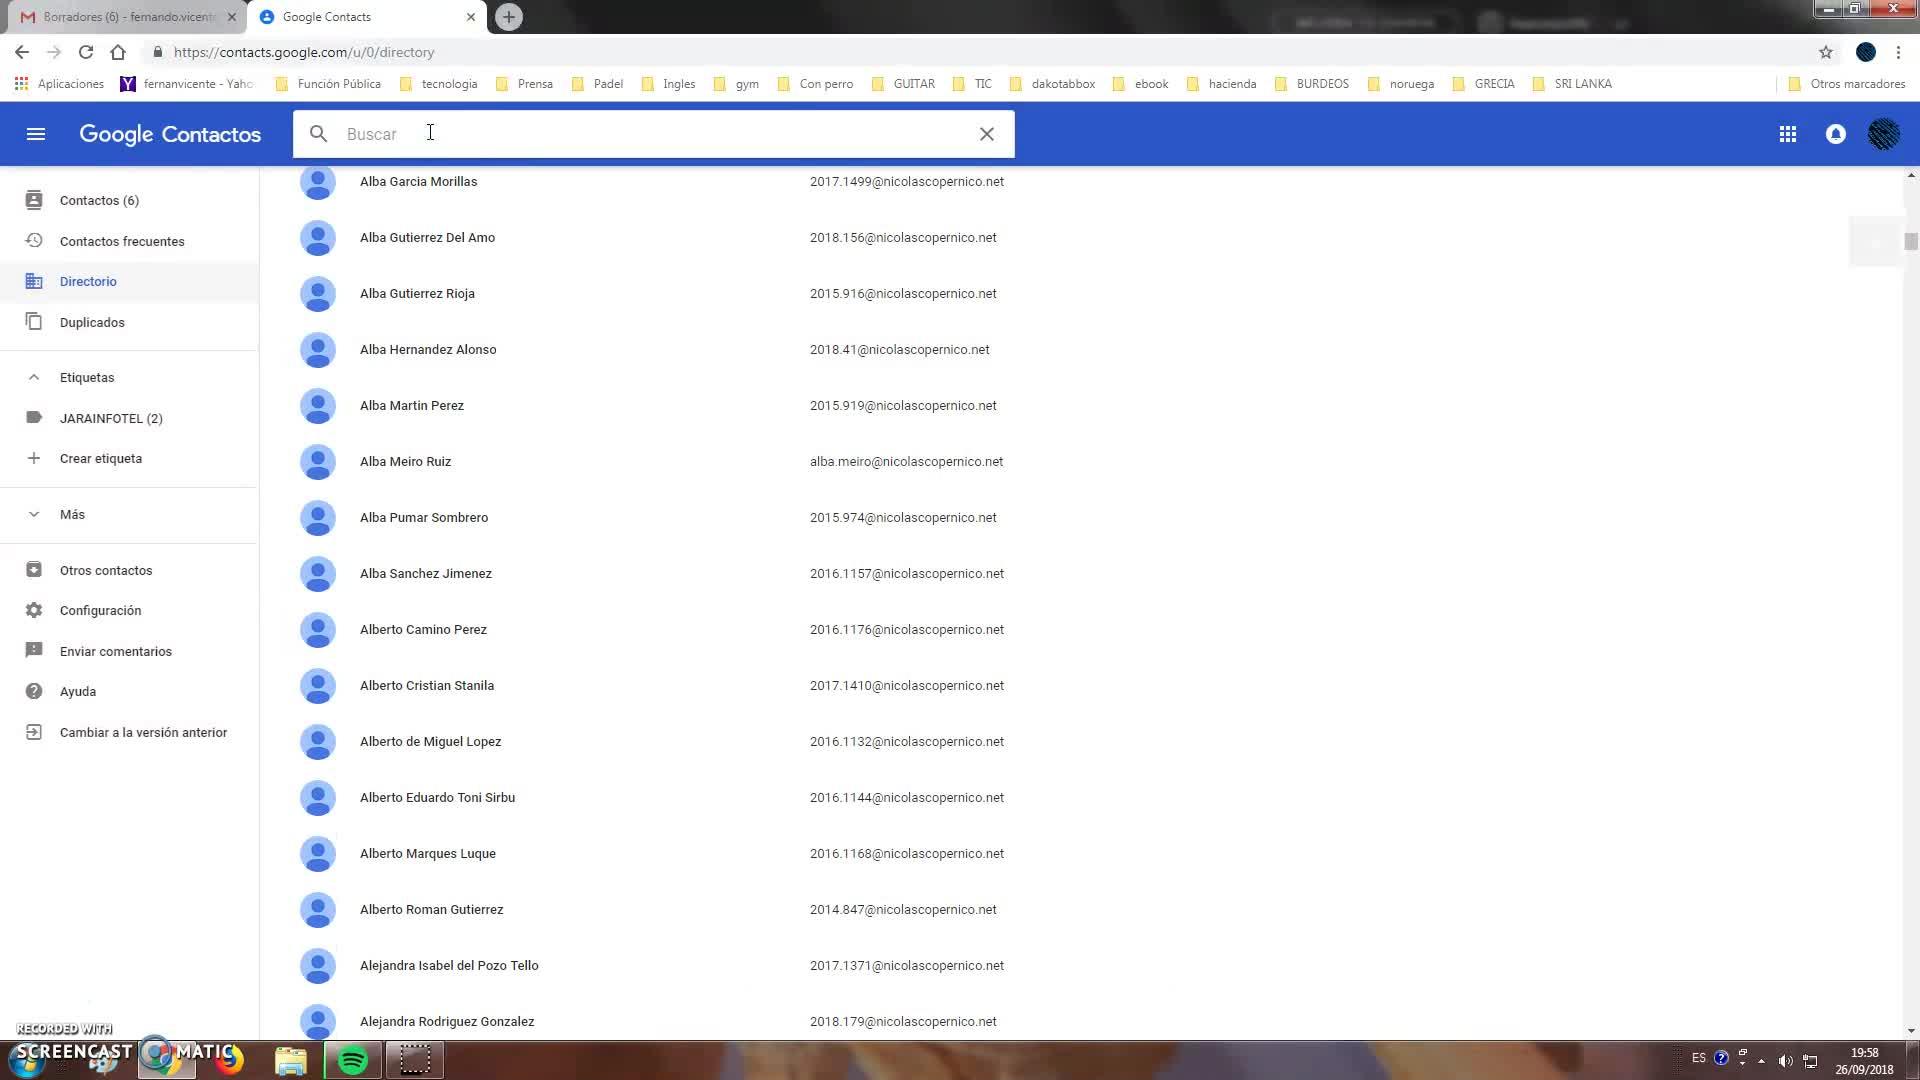Screen dimensions: 1920x1080
Task: Expand the Más section
Action: click(x=34, y=514)
